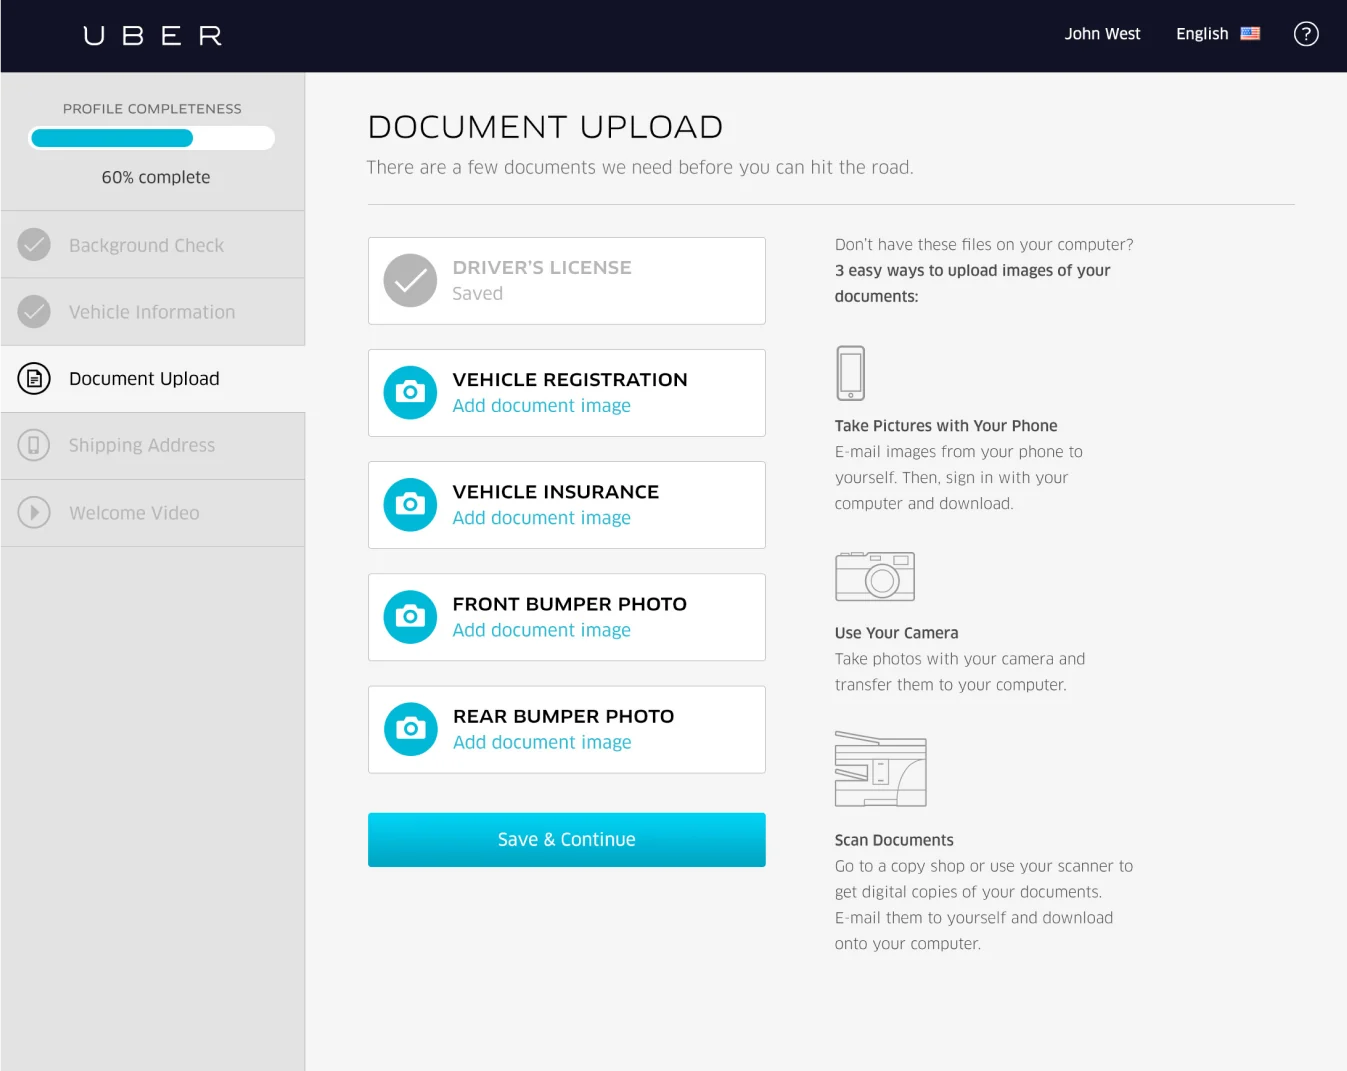Go to the Shipping Address step
1347x1071 pixels.
(x=153, y=446)
